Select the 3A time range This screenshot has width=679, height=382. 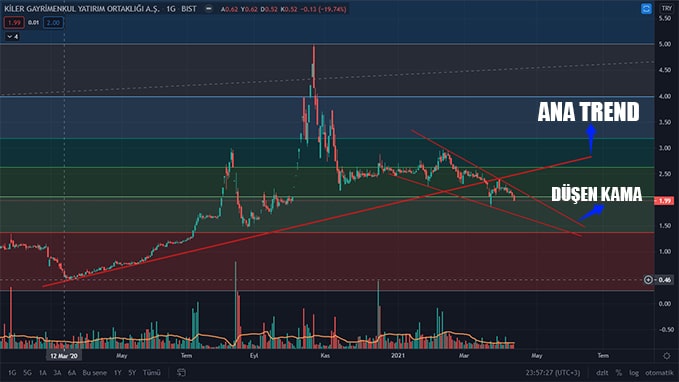57,372
